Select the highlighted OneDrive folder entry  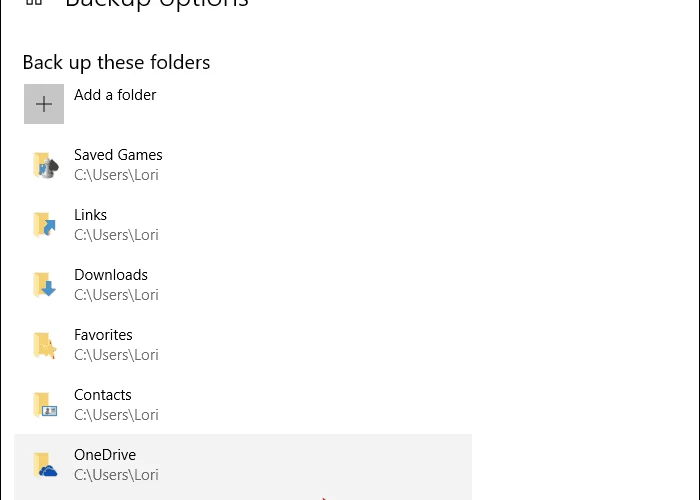tap(243, 467)
